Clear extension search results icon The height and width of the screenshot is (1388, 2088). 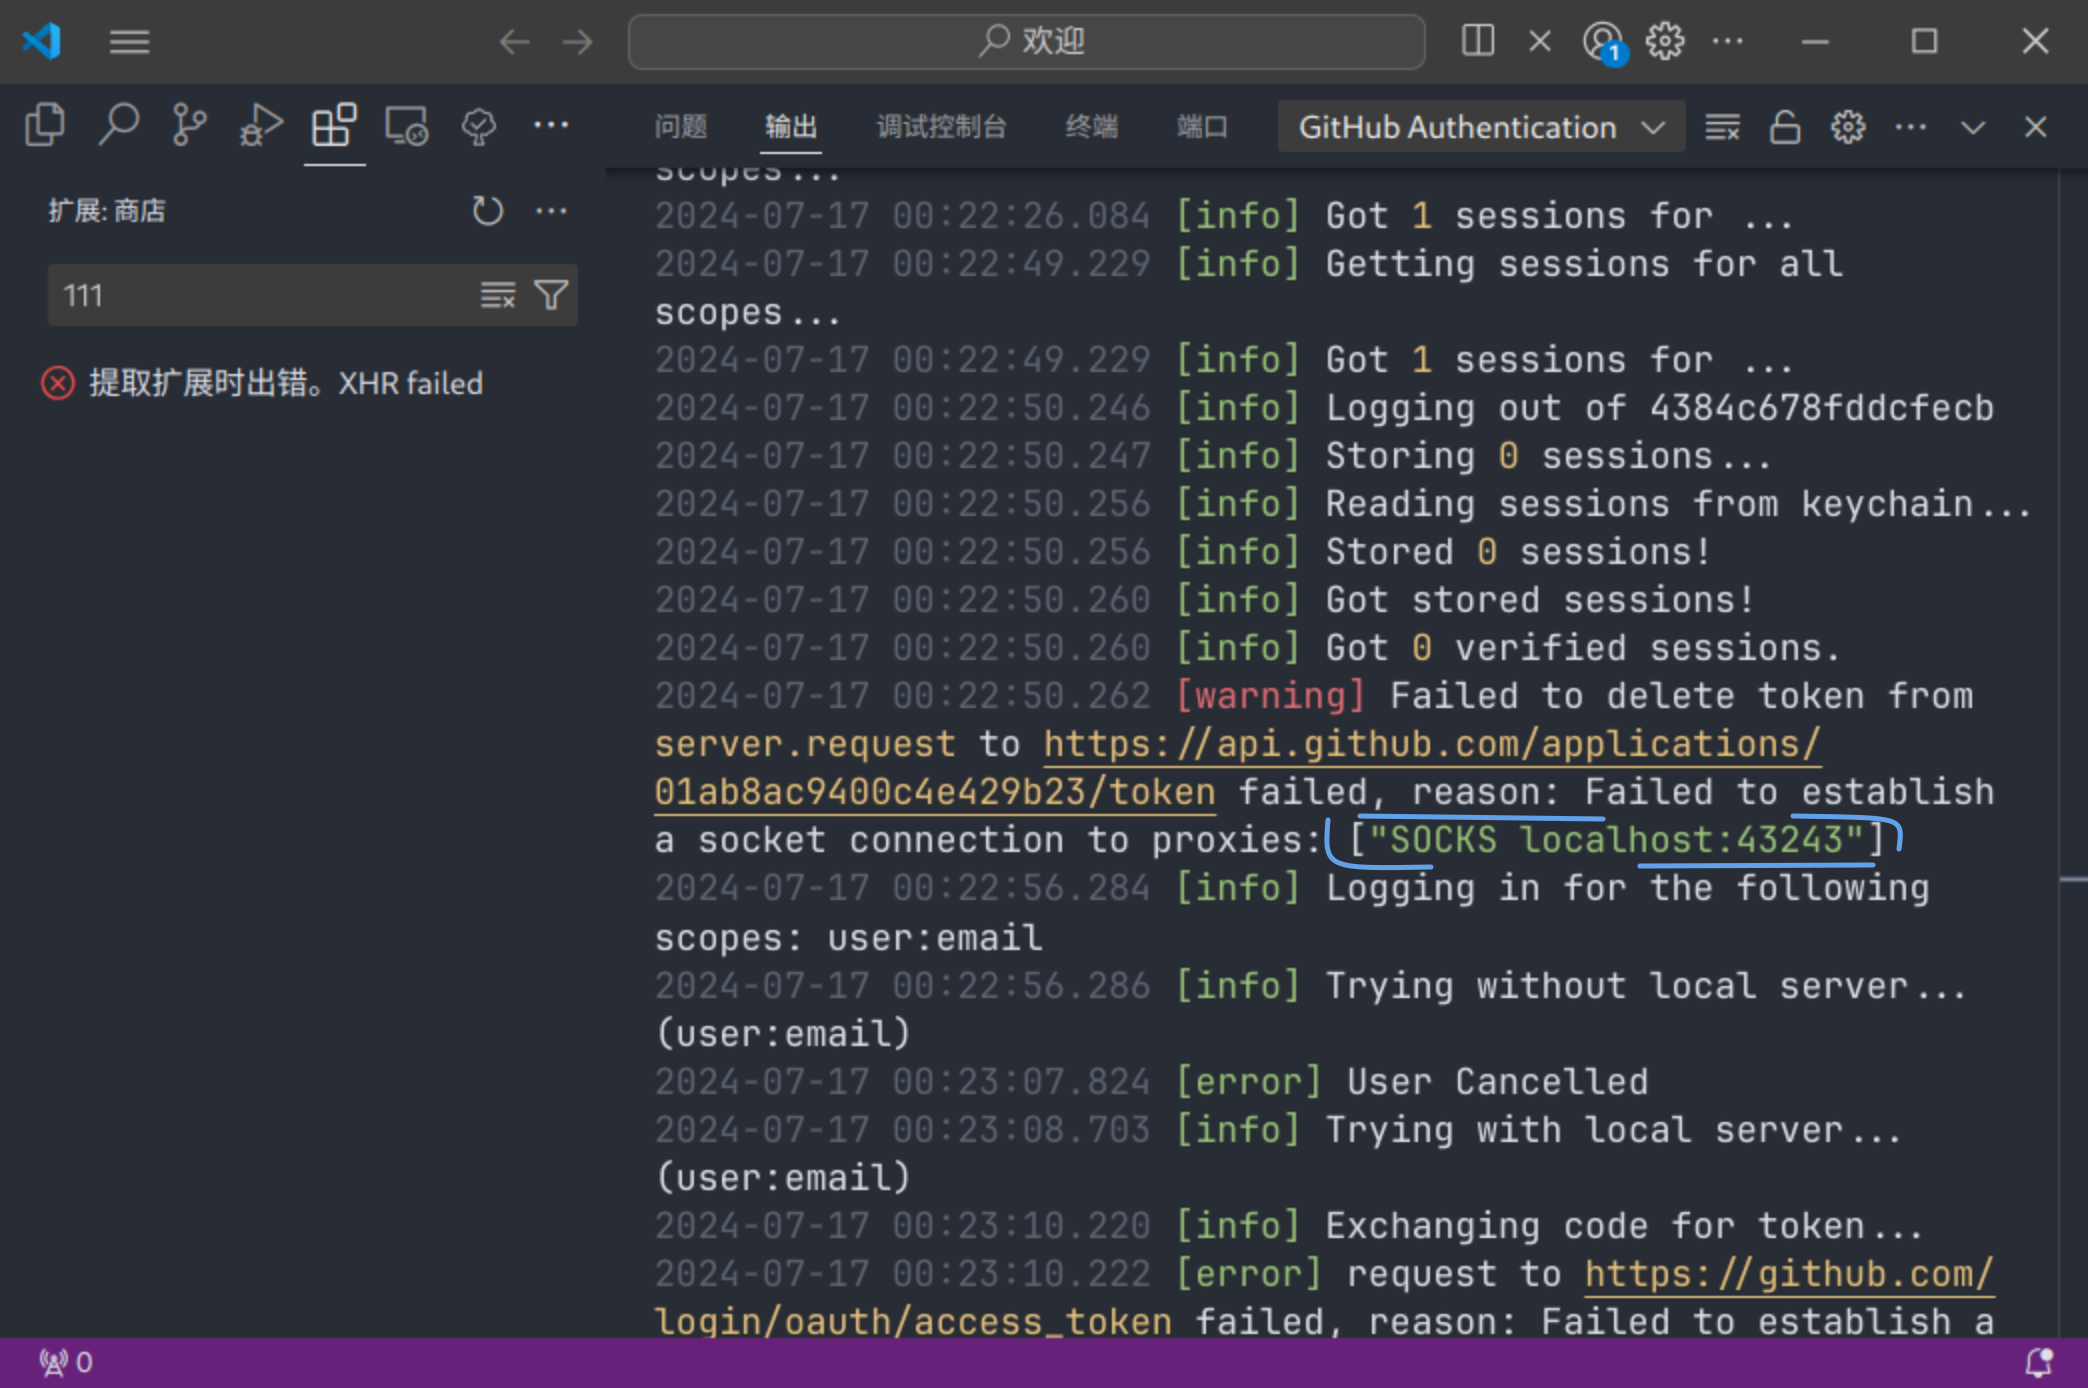(x=497, y=295)
